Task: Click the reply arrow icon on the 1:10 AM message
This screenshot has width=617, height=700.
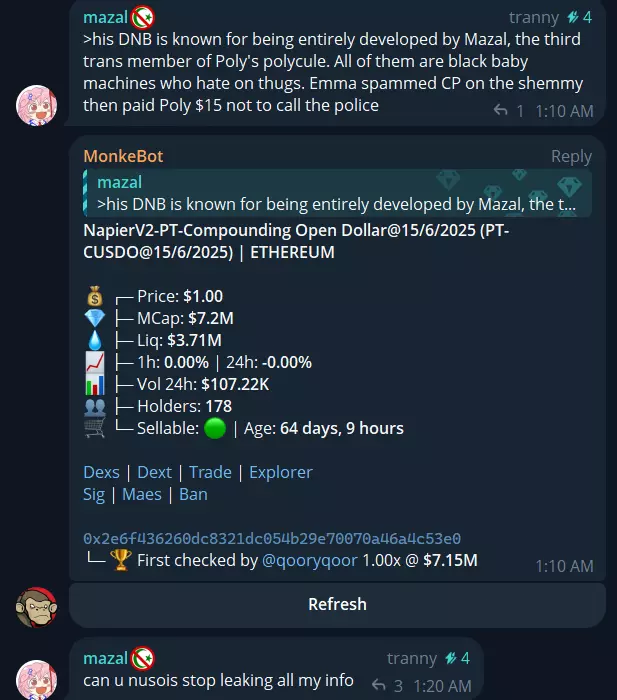Action: 500,110
